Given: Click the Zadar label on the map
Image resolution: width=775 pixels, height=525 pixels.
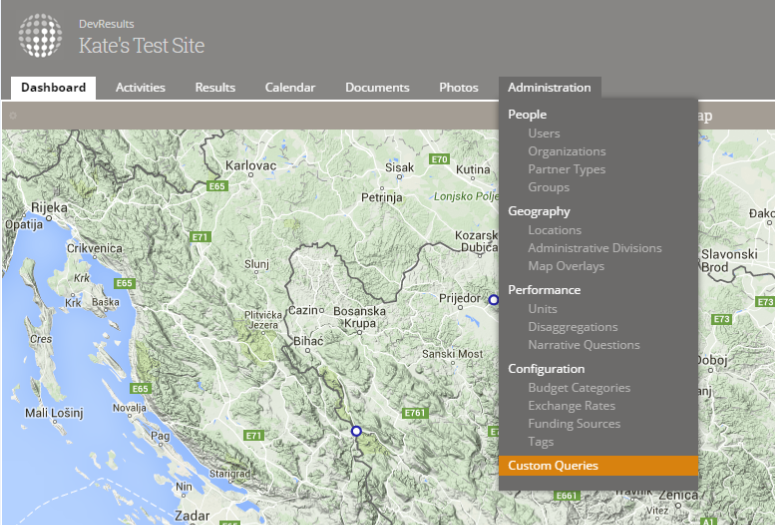Looking at the screenshot, I should (x=192, y=516).
